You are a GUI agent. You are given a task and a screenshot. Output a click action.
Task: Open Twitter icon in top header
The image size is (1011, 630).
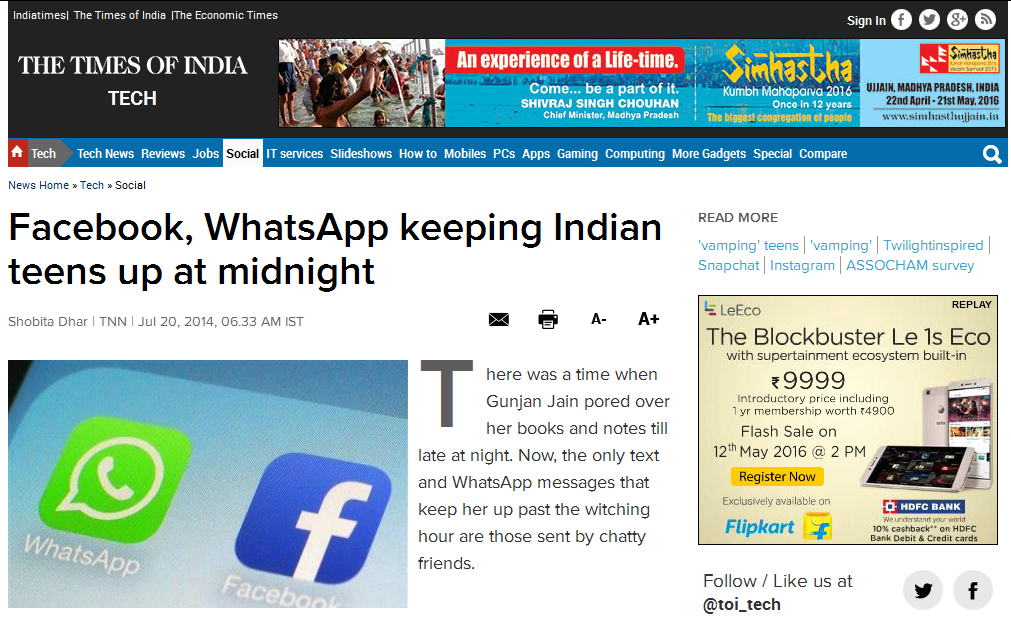click(x=929, y=20)
